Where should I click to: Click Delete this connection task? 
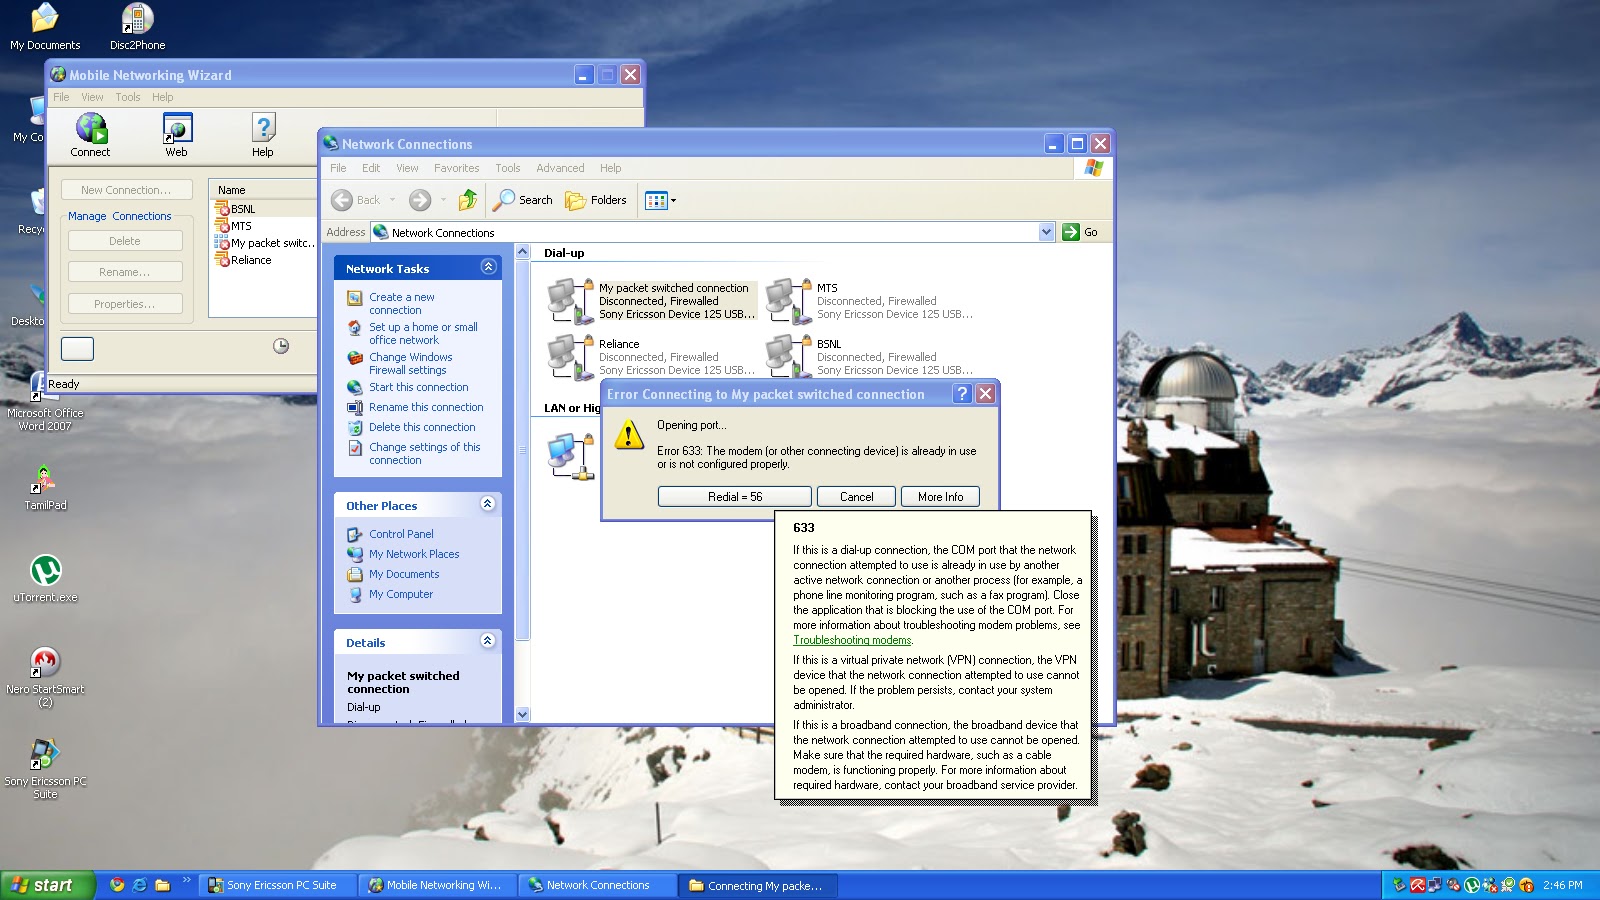tap(422, 427)
